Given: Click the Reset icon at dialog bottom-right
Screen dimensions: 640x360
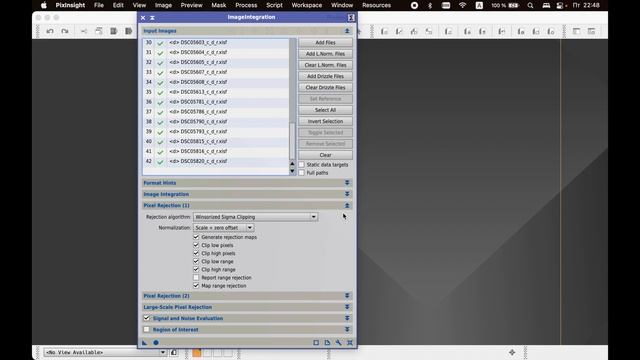Looking at the screenshot, I should 350,343.
